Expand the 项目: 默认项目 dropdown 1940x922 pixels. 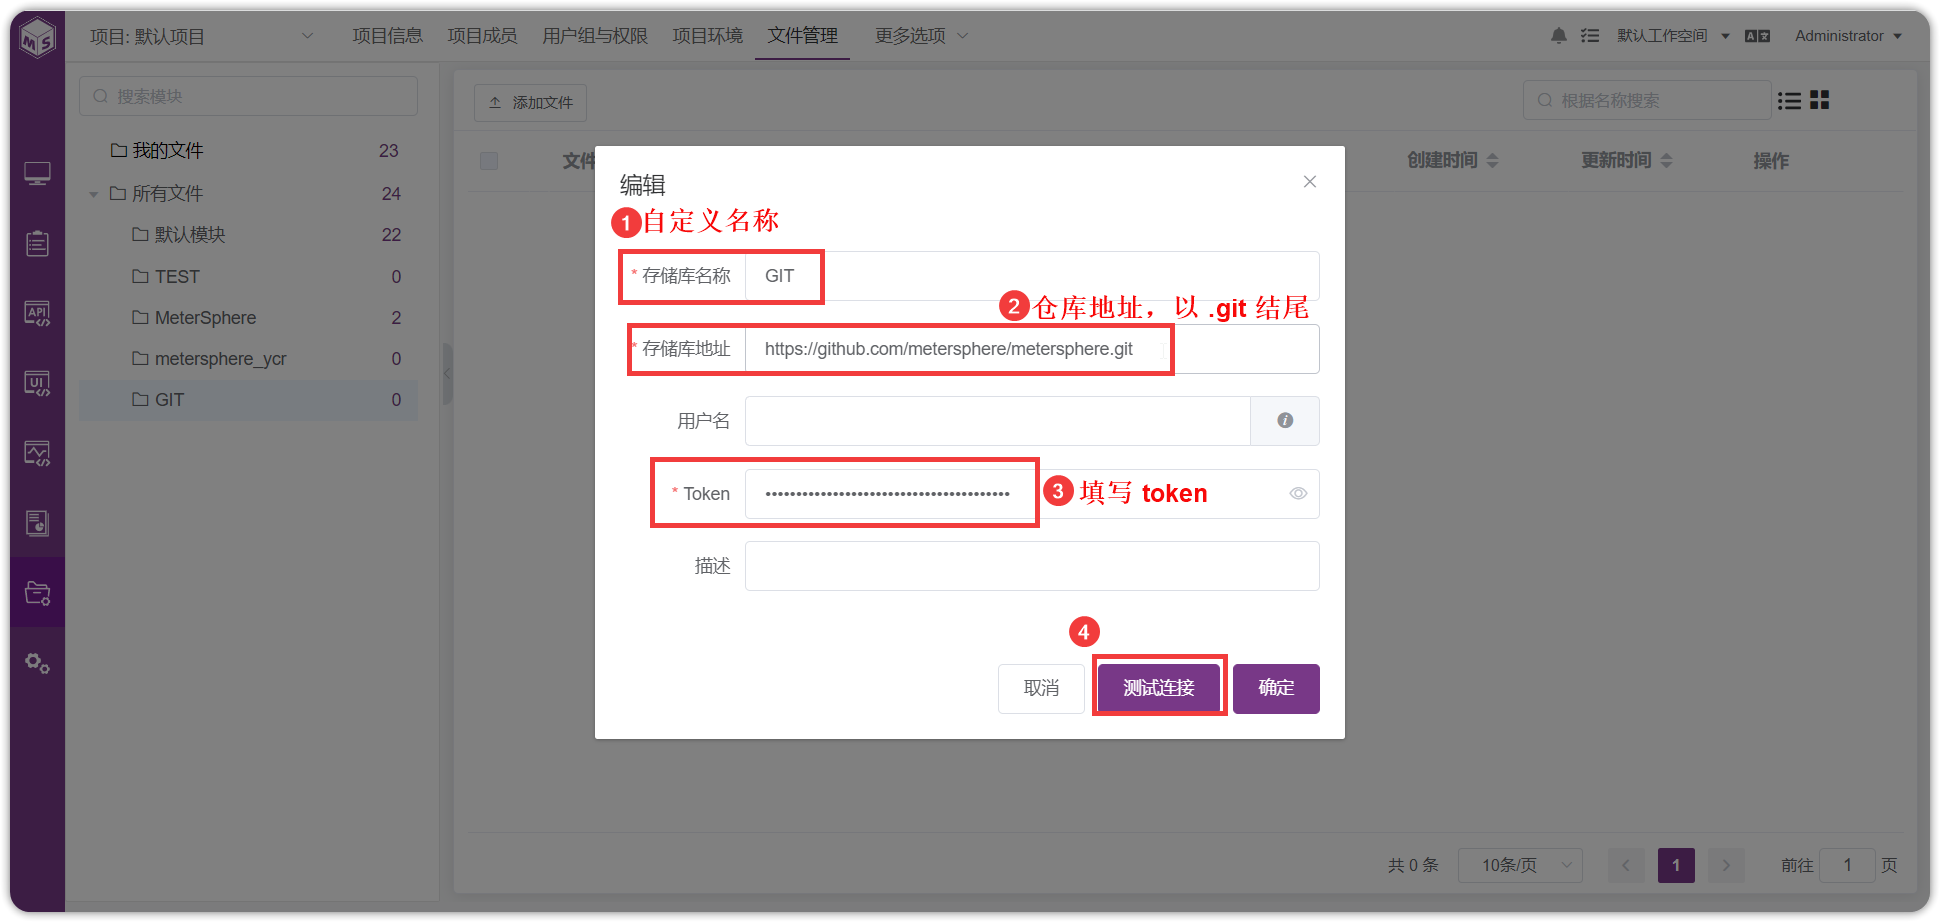(202, 36)
